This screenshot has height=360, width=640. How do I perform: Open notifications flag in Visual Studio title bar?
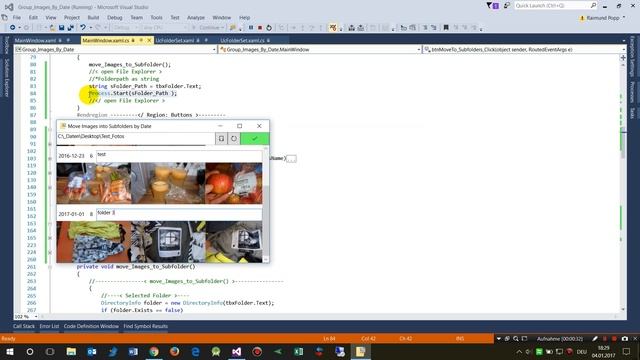click(492, 6)
